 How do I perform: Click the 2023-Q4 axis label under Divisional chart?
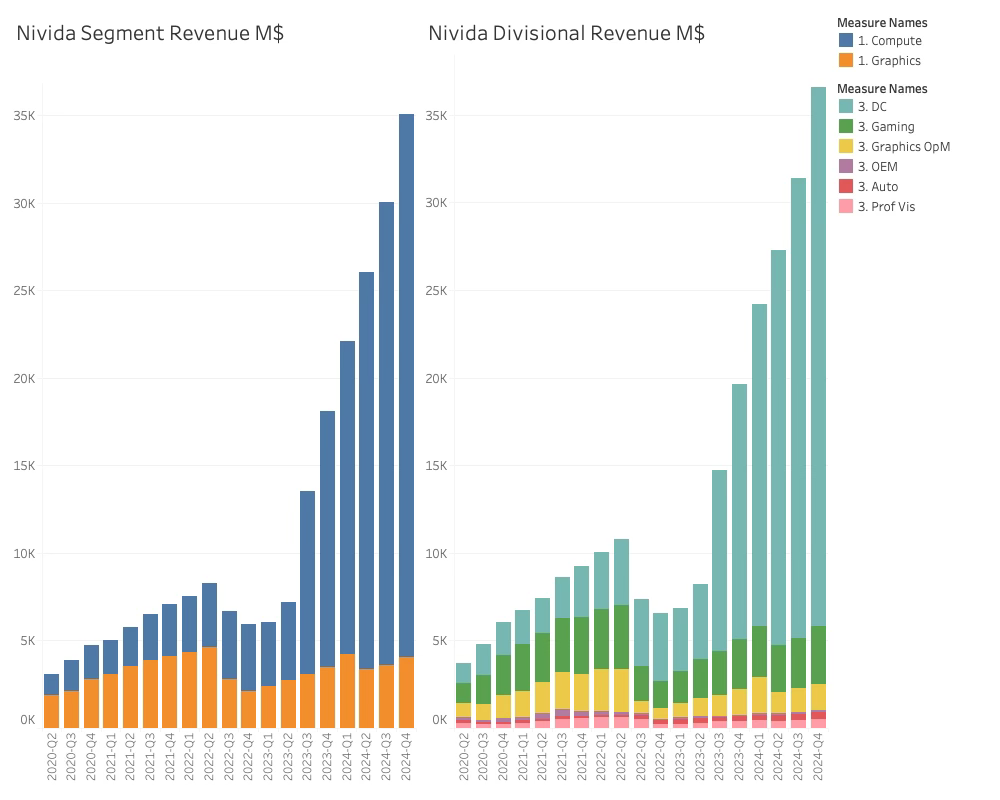tap(740, 757)
